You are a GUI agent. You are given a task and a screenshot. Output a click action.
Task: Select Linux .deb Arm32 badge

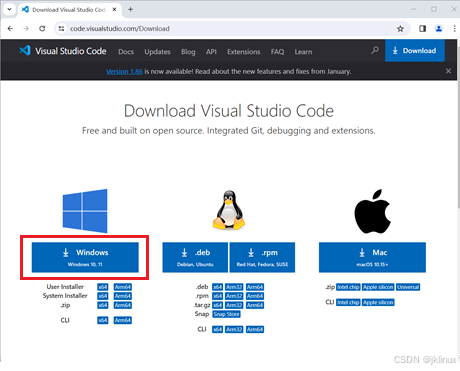click(x=234, y=287)
